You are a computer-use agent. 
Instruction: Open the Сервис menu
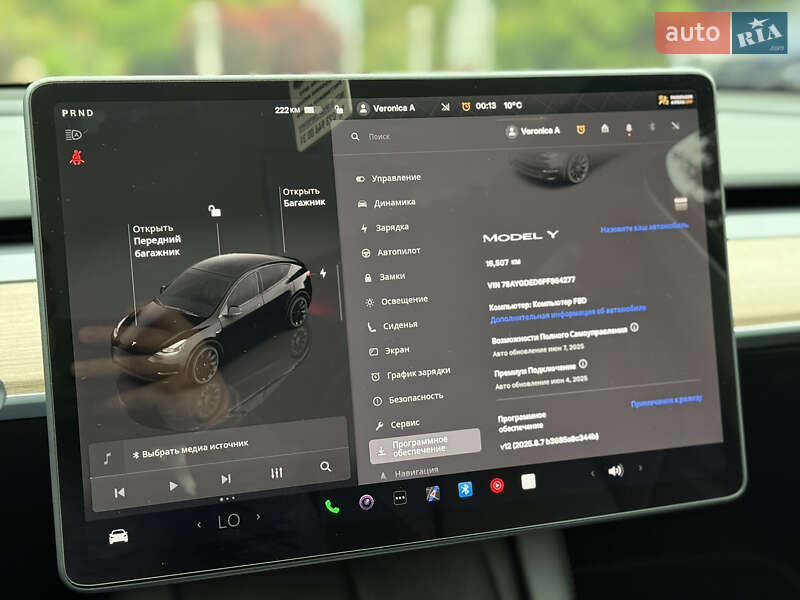pos(397,424)
